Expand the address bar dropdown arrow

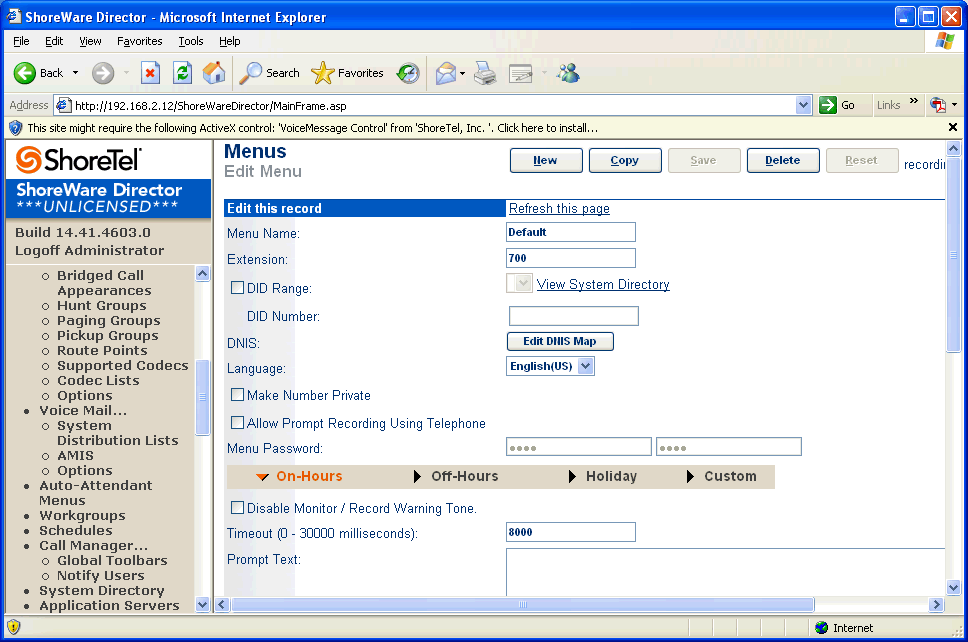tap(803, 105)
